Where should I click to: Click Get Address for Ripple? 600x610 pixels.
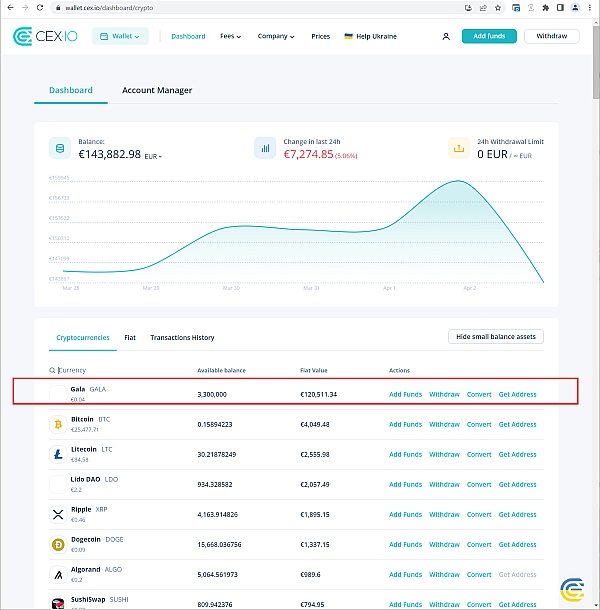tap(518, 514)
